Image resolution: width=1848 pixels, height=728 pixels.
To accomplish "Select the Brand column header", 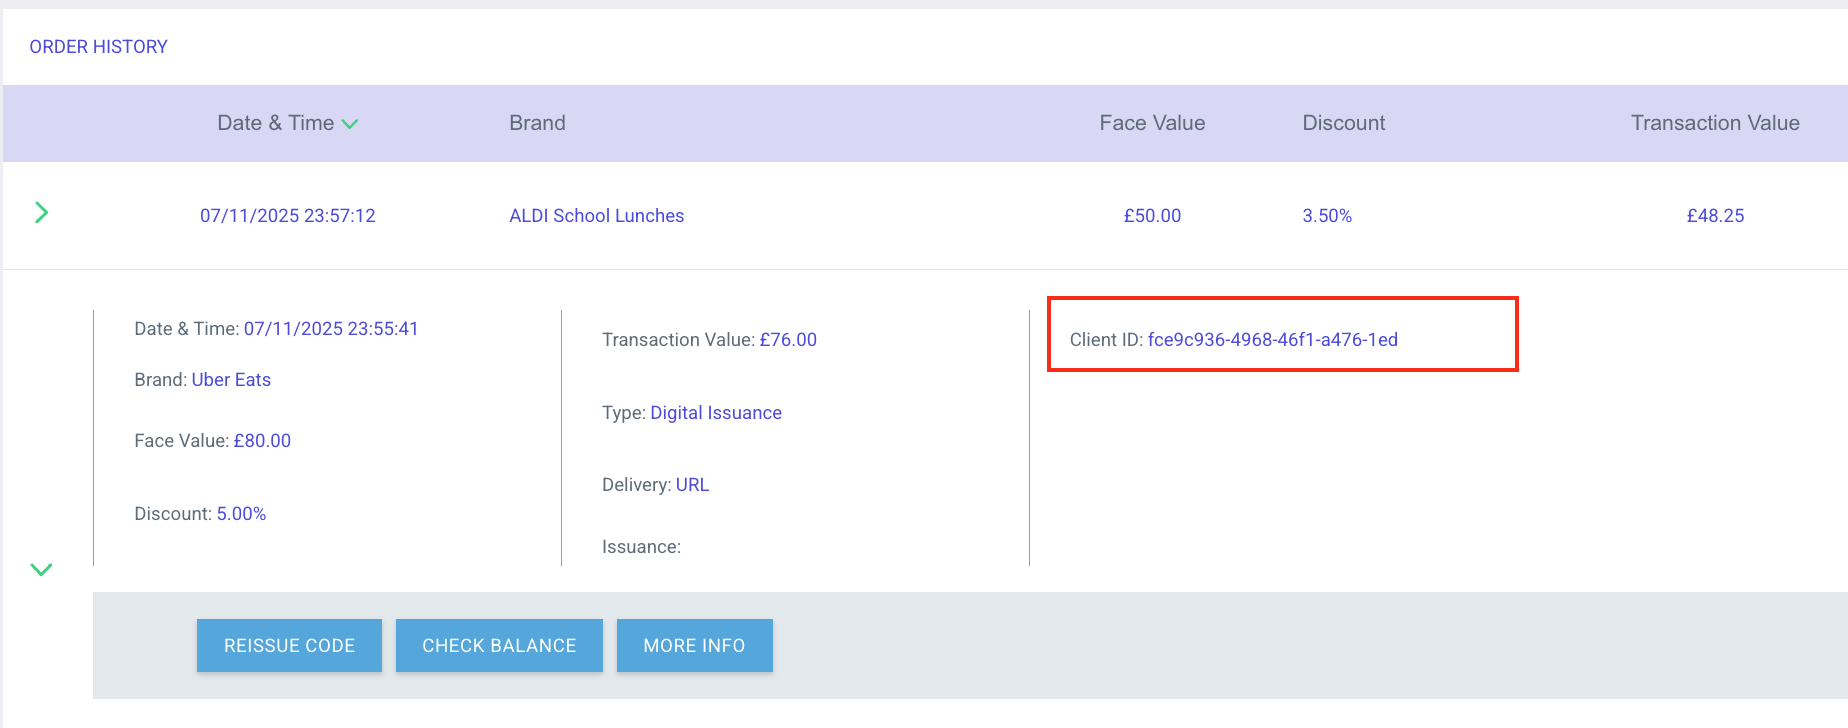I will [537, 123].
